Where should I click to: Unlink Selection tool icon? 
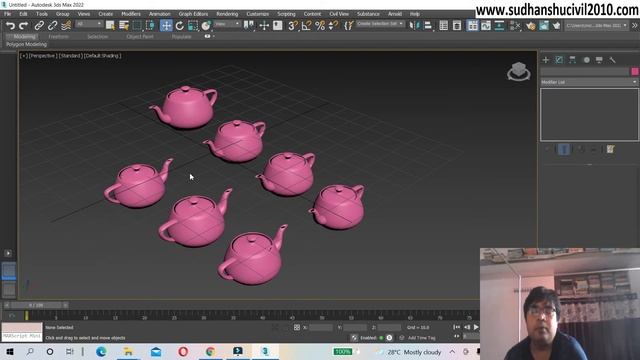coord(52,26)
